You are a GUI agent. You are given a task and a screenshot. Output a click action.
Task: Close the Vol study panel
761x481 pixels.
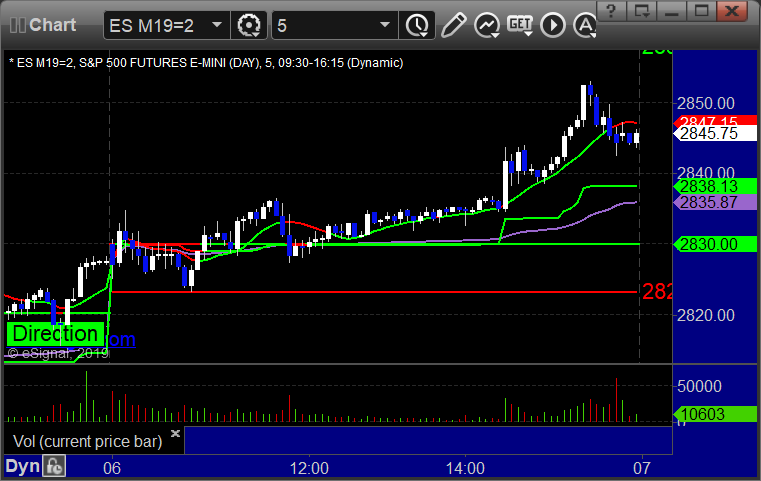[x=175, y=434]
